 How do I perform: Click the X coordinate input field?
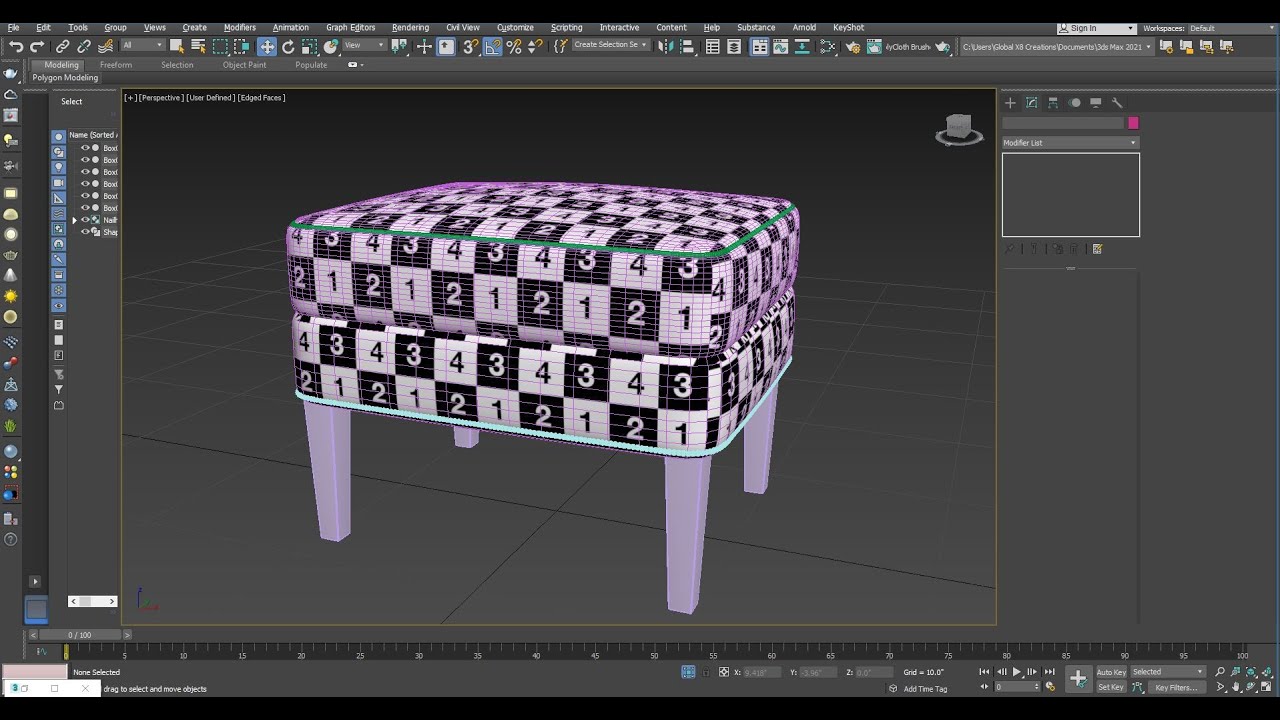point(760,672)
